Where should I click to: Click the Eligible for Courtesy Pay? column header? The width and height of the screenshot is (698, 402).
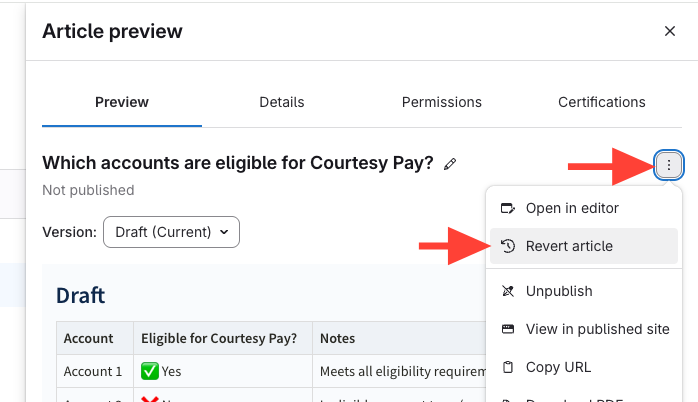tap(220, 339)
